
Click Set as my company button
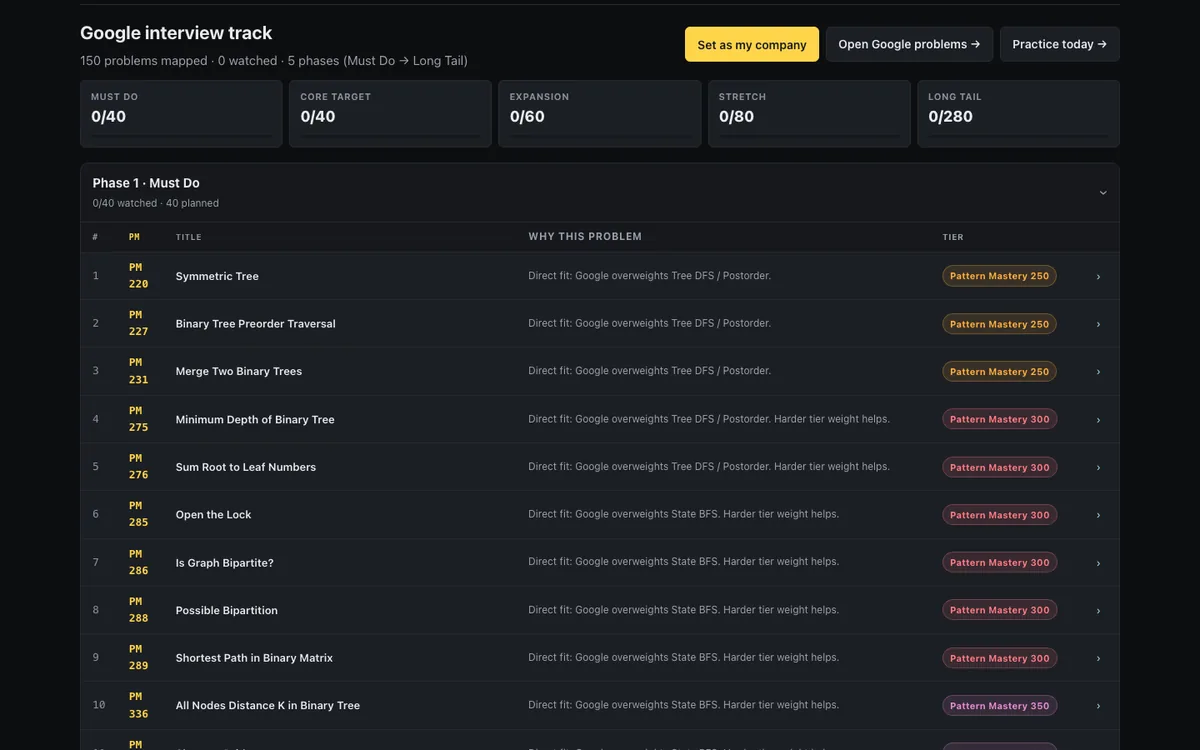752,45
